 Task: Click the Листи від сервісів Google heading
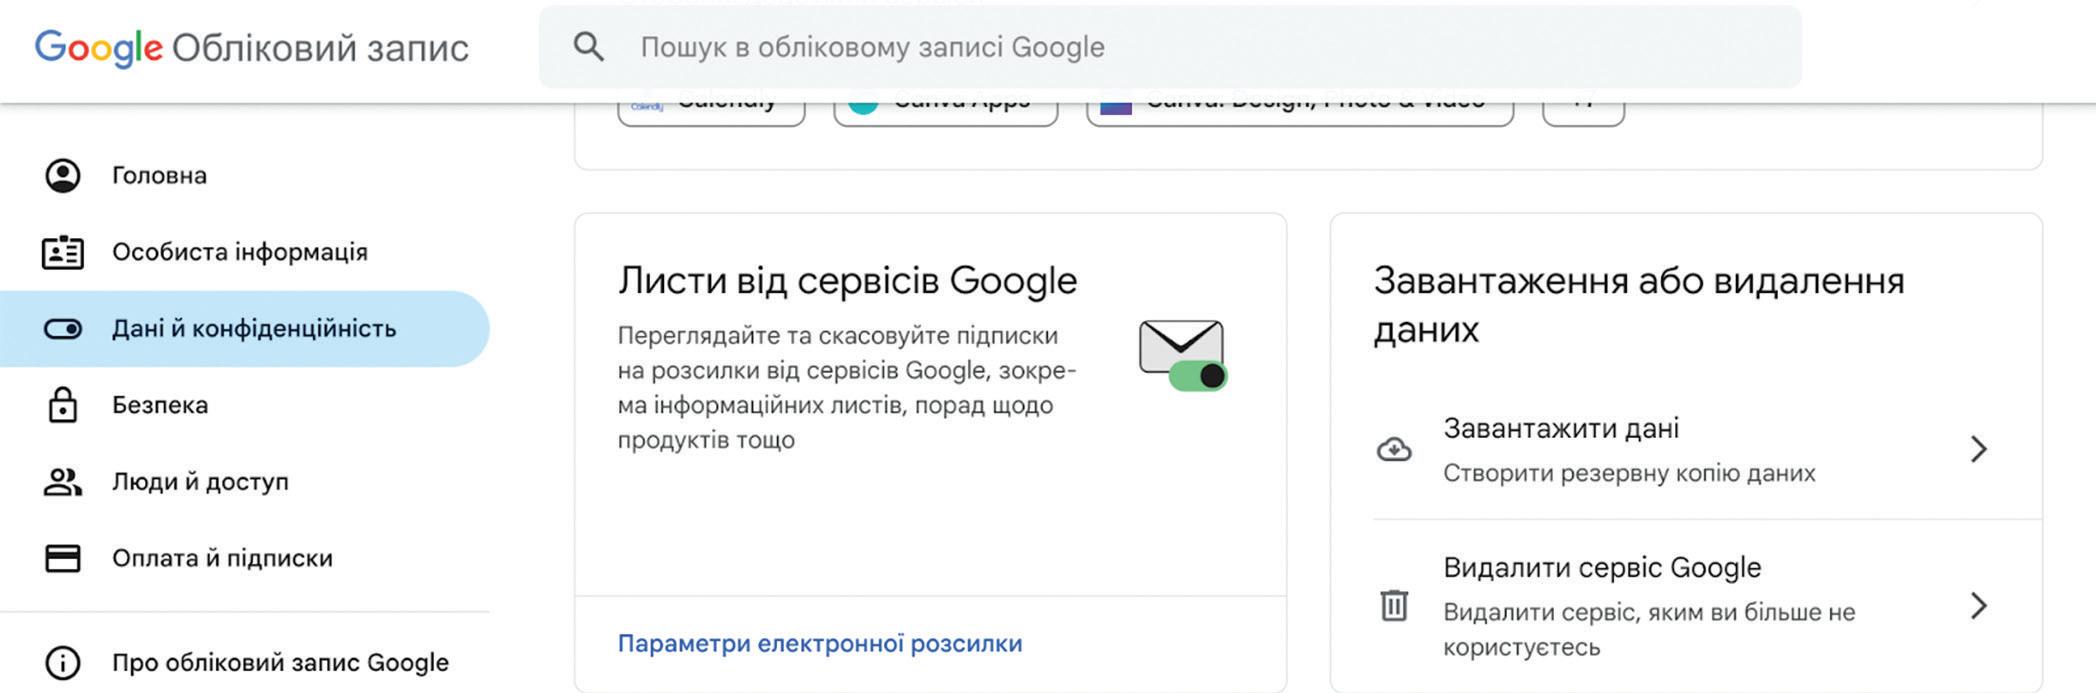tap(847, 281)
